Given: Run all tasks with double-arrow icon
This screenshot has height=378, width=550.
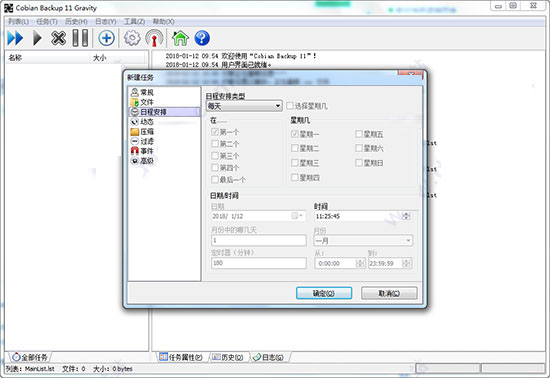Looking at the screenshot, I should tap(15, 38).
